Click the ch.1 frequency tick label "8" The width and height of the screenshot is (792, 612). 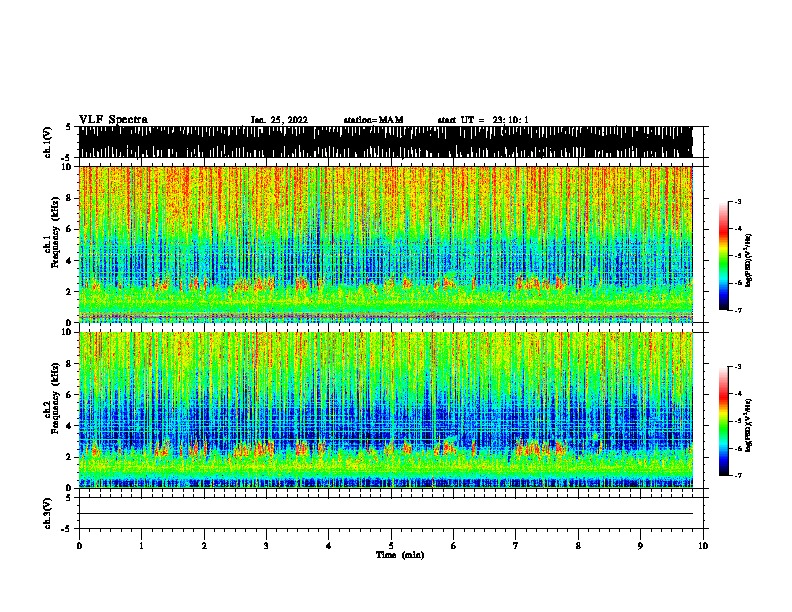click(70, 198)
